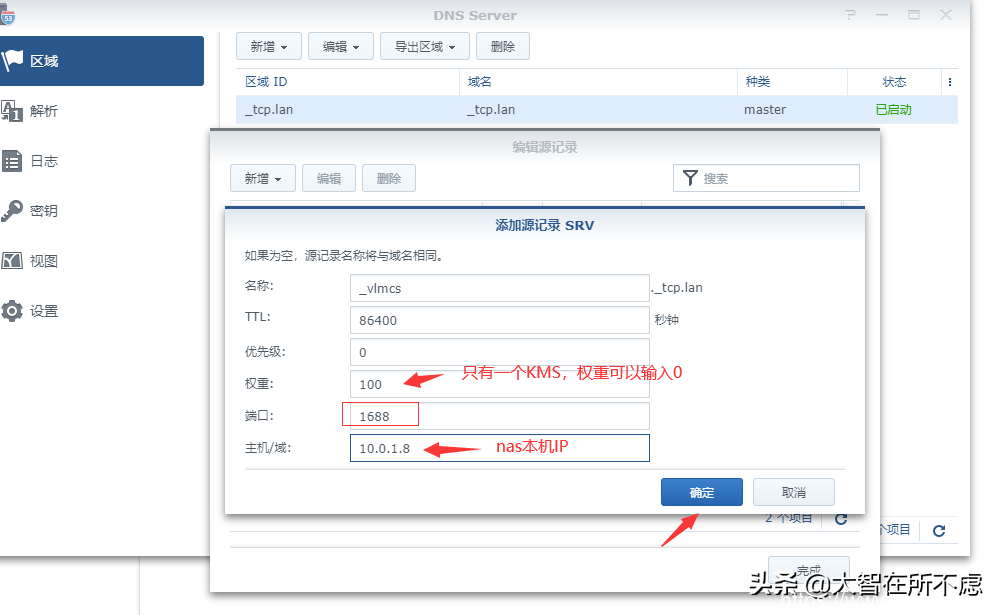
Task: Expand the 编辑 dropdown in DNS Server toolbar
Action: 340,47
